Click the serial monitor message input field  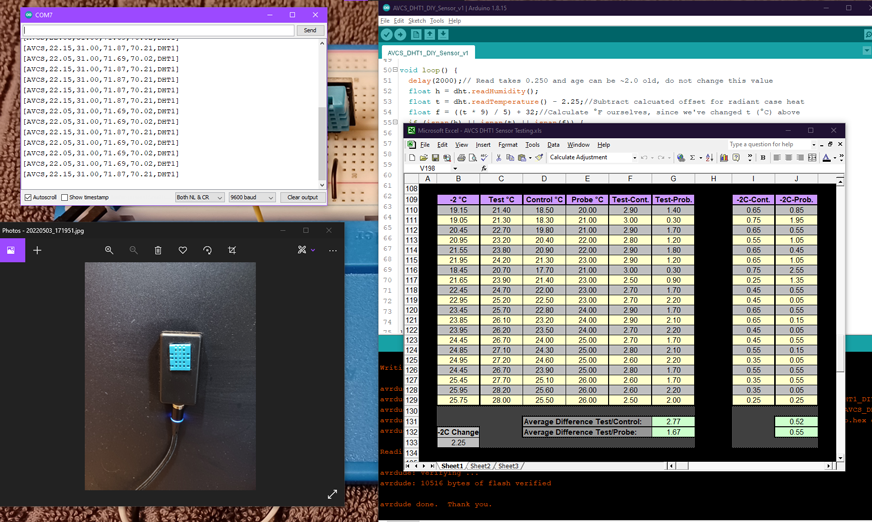pyautogui.click(x=158, y=30)
